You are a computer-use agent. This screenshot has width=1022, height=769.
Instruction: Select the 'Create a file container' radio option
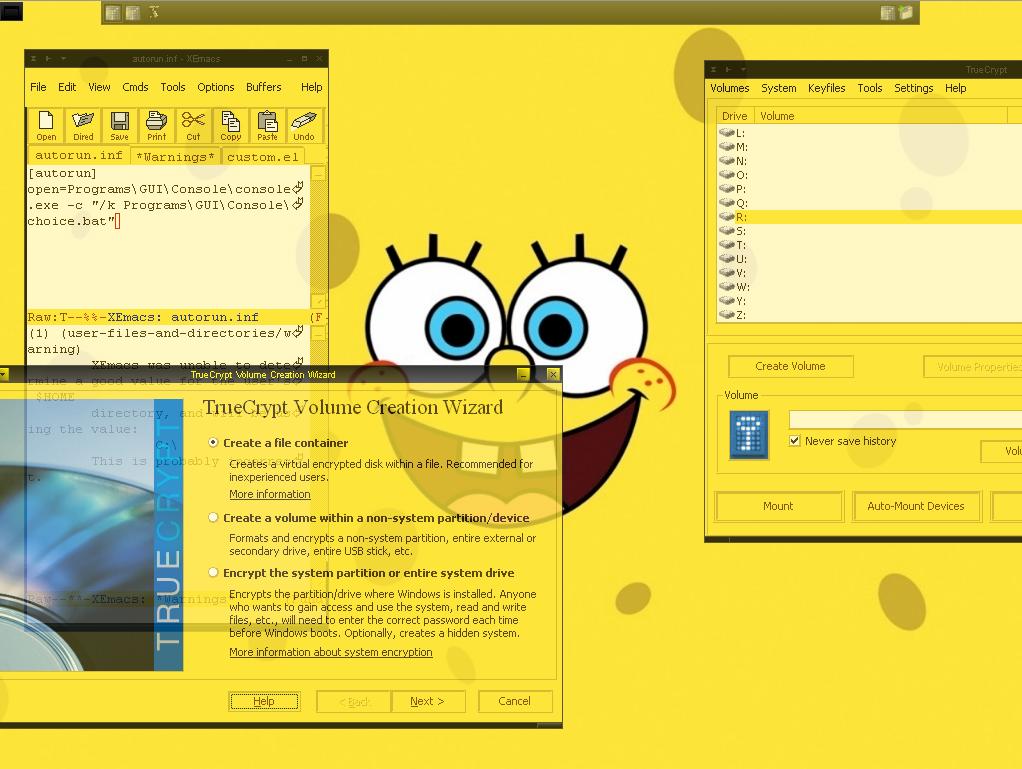point(214,442)
